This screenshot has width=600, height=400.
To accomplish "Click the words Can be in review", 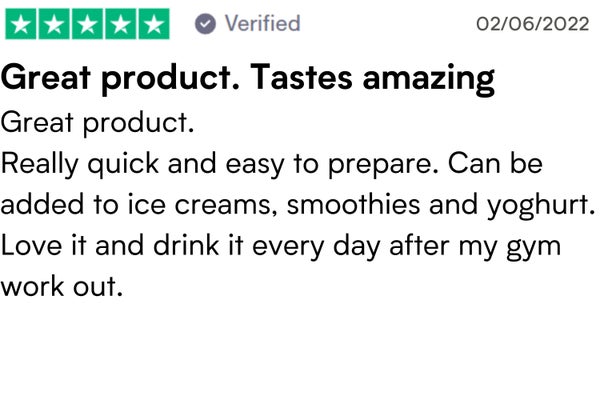I will pyautogui.click(x=495, y=163).
